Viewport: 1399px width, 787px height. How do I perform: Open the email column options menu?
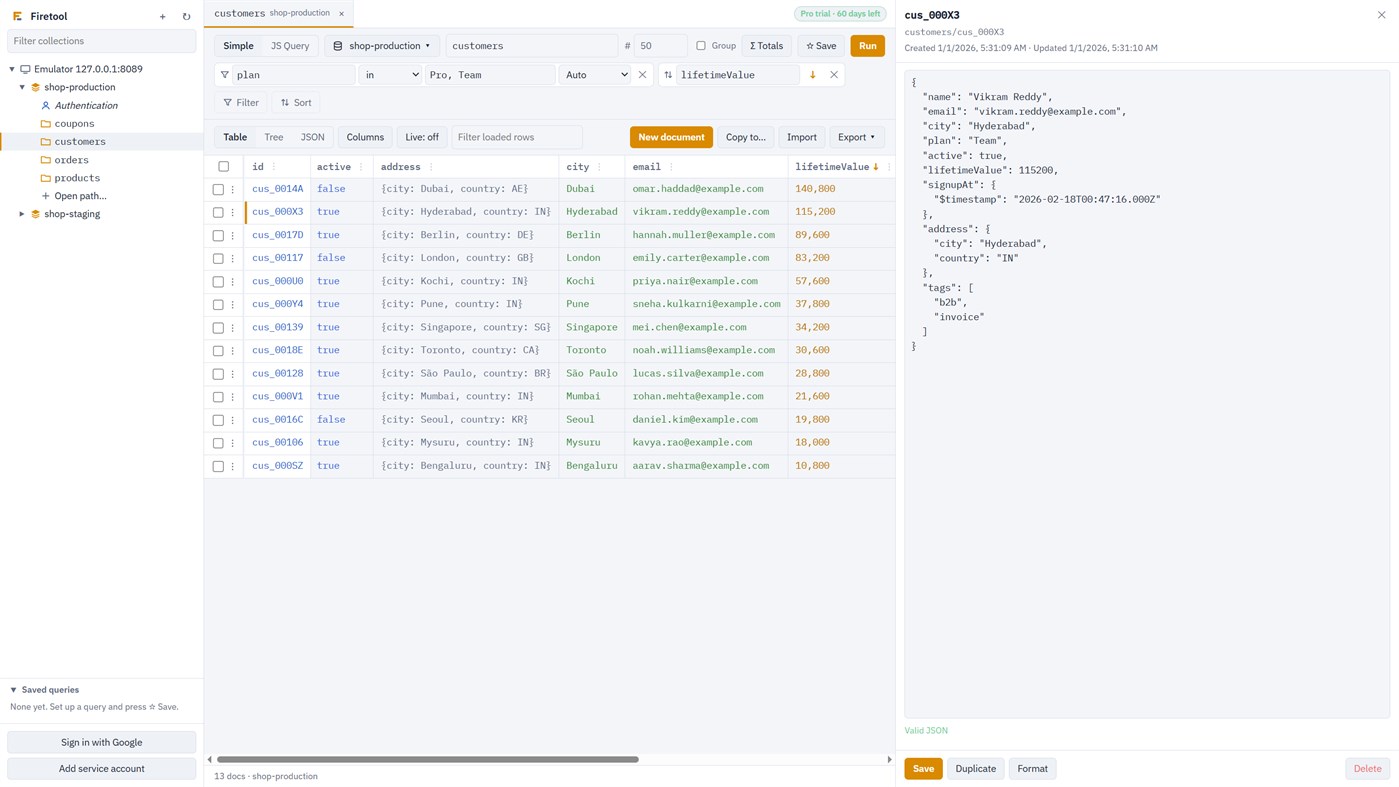671,167
